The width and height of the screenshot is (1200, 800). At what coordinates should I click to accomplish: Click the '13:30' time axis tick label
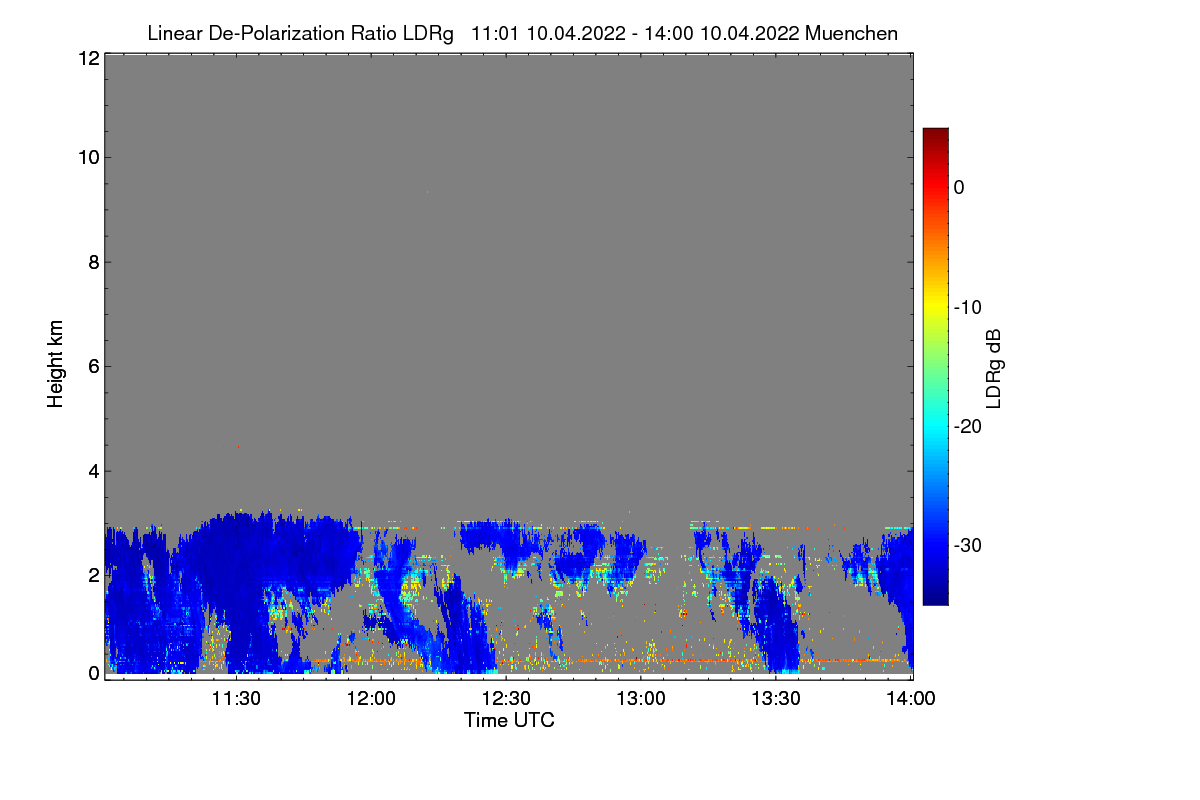click(x=776, y=699)
